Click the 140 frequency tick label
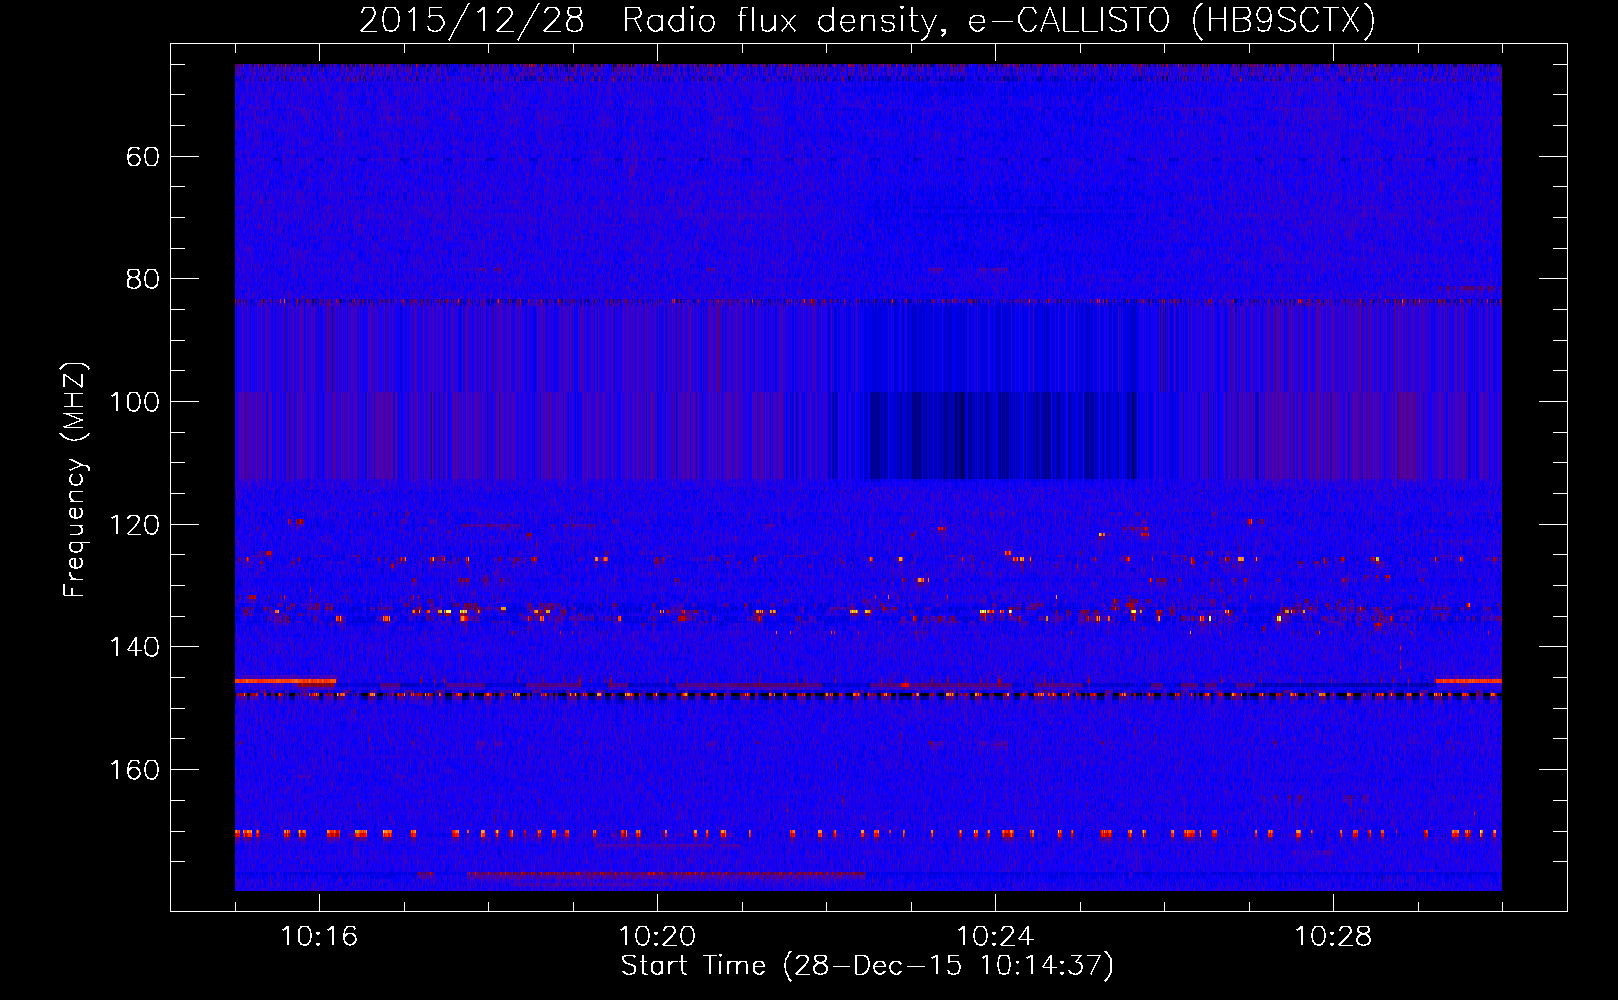 pos(134,647)
